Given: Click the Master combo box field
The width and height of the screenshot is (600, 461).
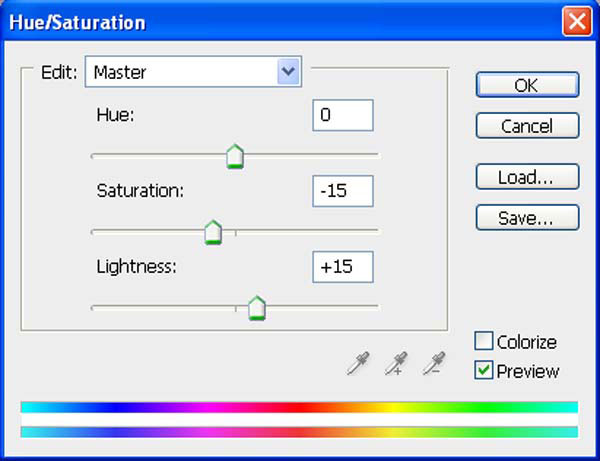Looking at the screenshot, I should [x=193, y=72].
